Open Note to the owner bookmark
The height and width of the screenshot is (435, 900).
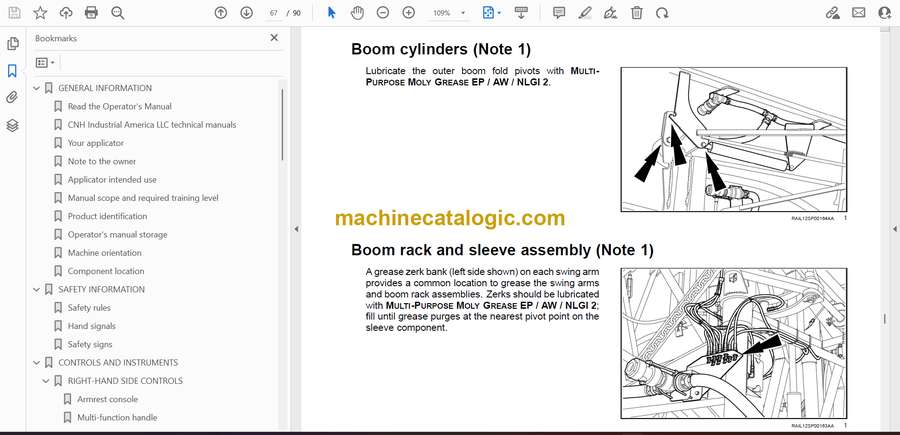(x=102, y=162)
